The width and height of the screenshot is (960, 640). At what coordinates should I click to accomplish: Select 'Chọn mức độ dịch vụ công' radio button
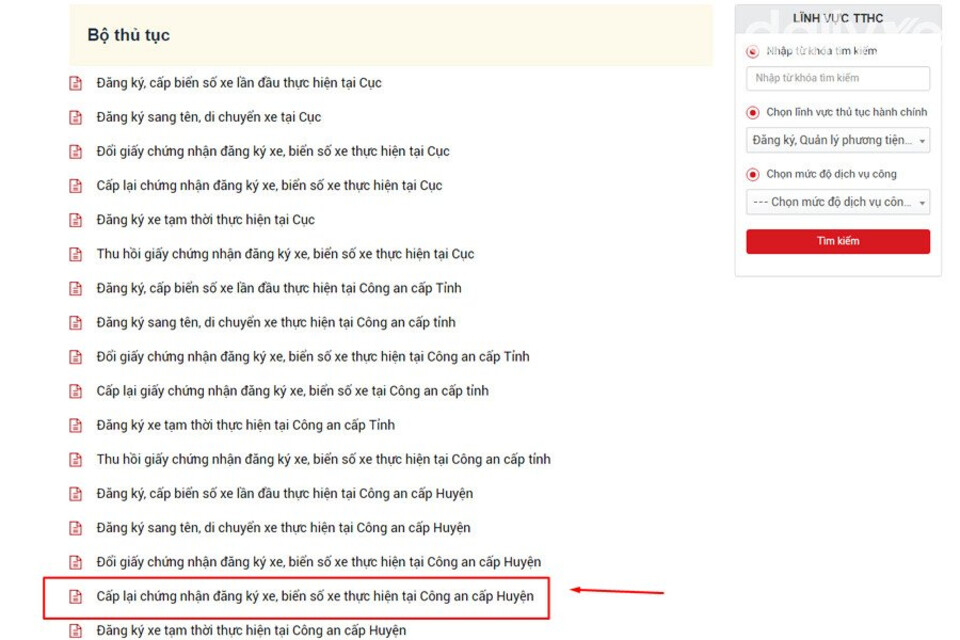pos(753,174)
